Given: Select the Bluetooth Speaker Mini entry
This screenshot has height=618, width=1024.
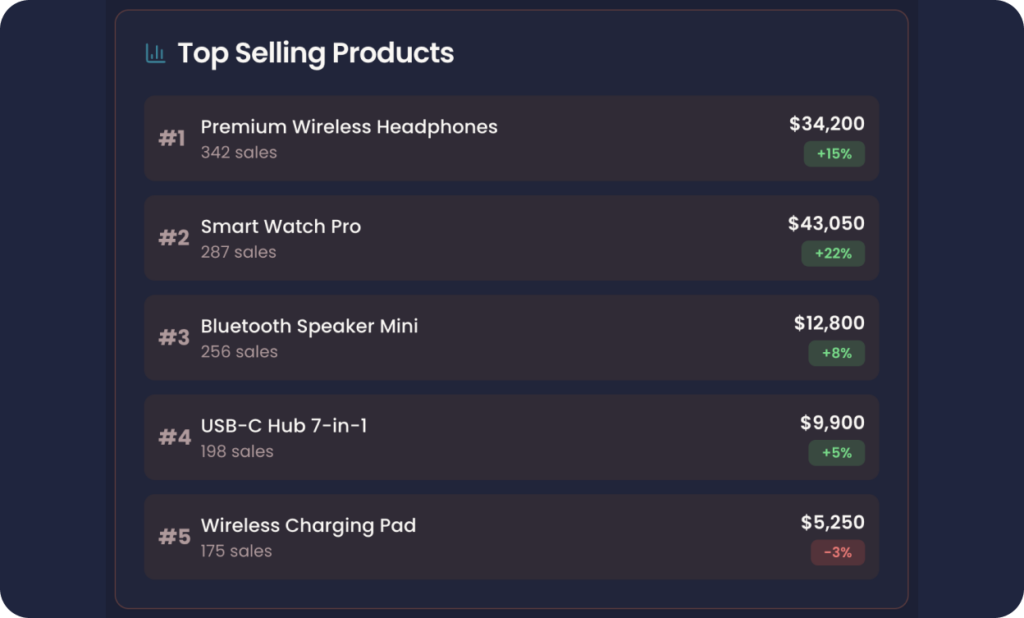Looking at the screenshot, I should (511, 338).
